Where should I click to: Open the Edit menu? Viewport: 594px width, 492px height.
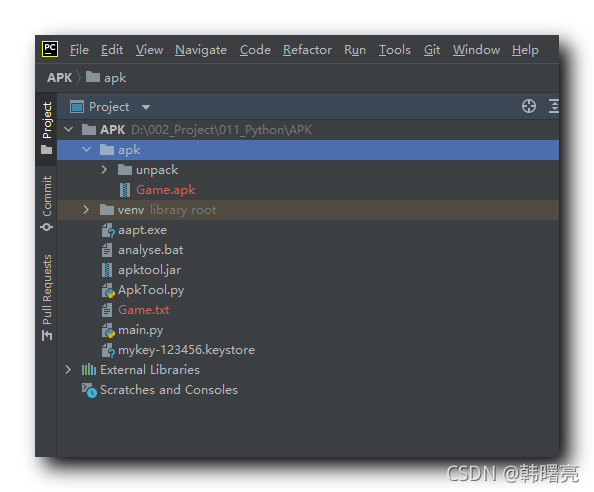click(x=112, y=50)
